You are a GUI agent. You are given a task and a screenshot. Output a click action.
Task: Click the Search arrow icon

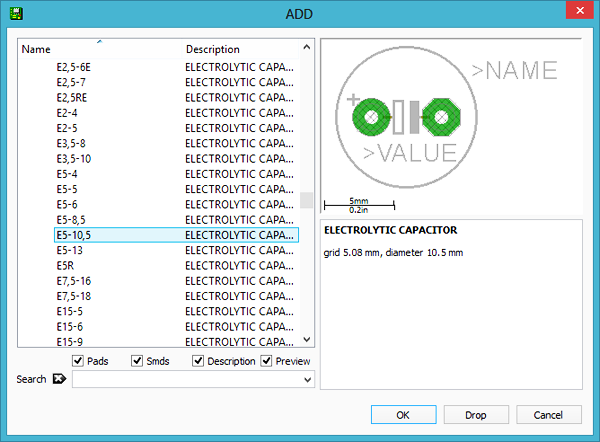[59, 379]
